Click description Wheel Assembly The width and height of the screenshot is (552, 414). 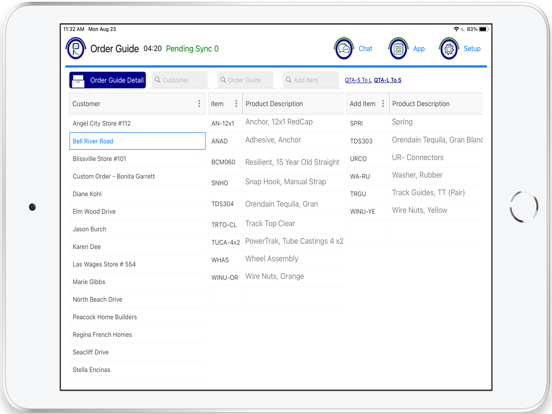[272, 259]
